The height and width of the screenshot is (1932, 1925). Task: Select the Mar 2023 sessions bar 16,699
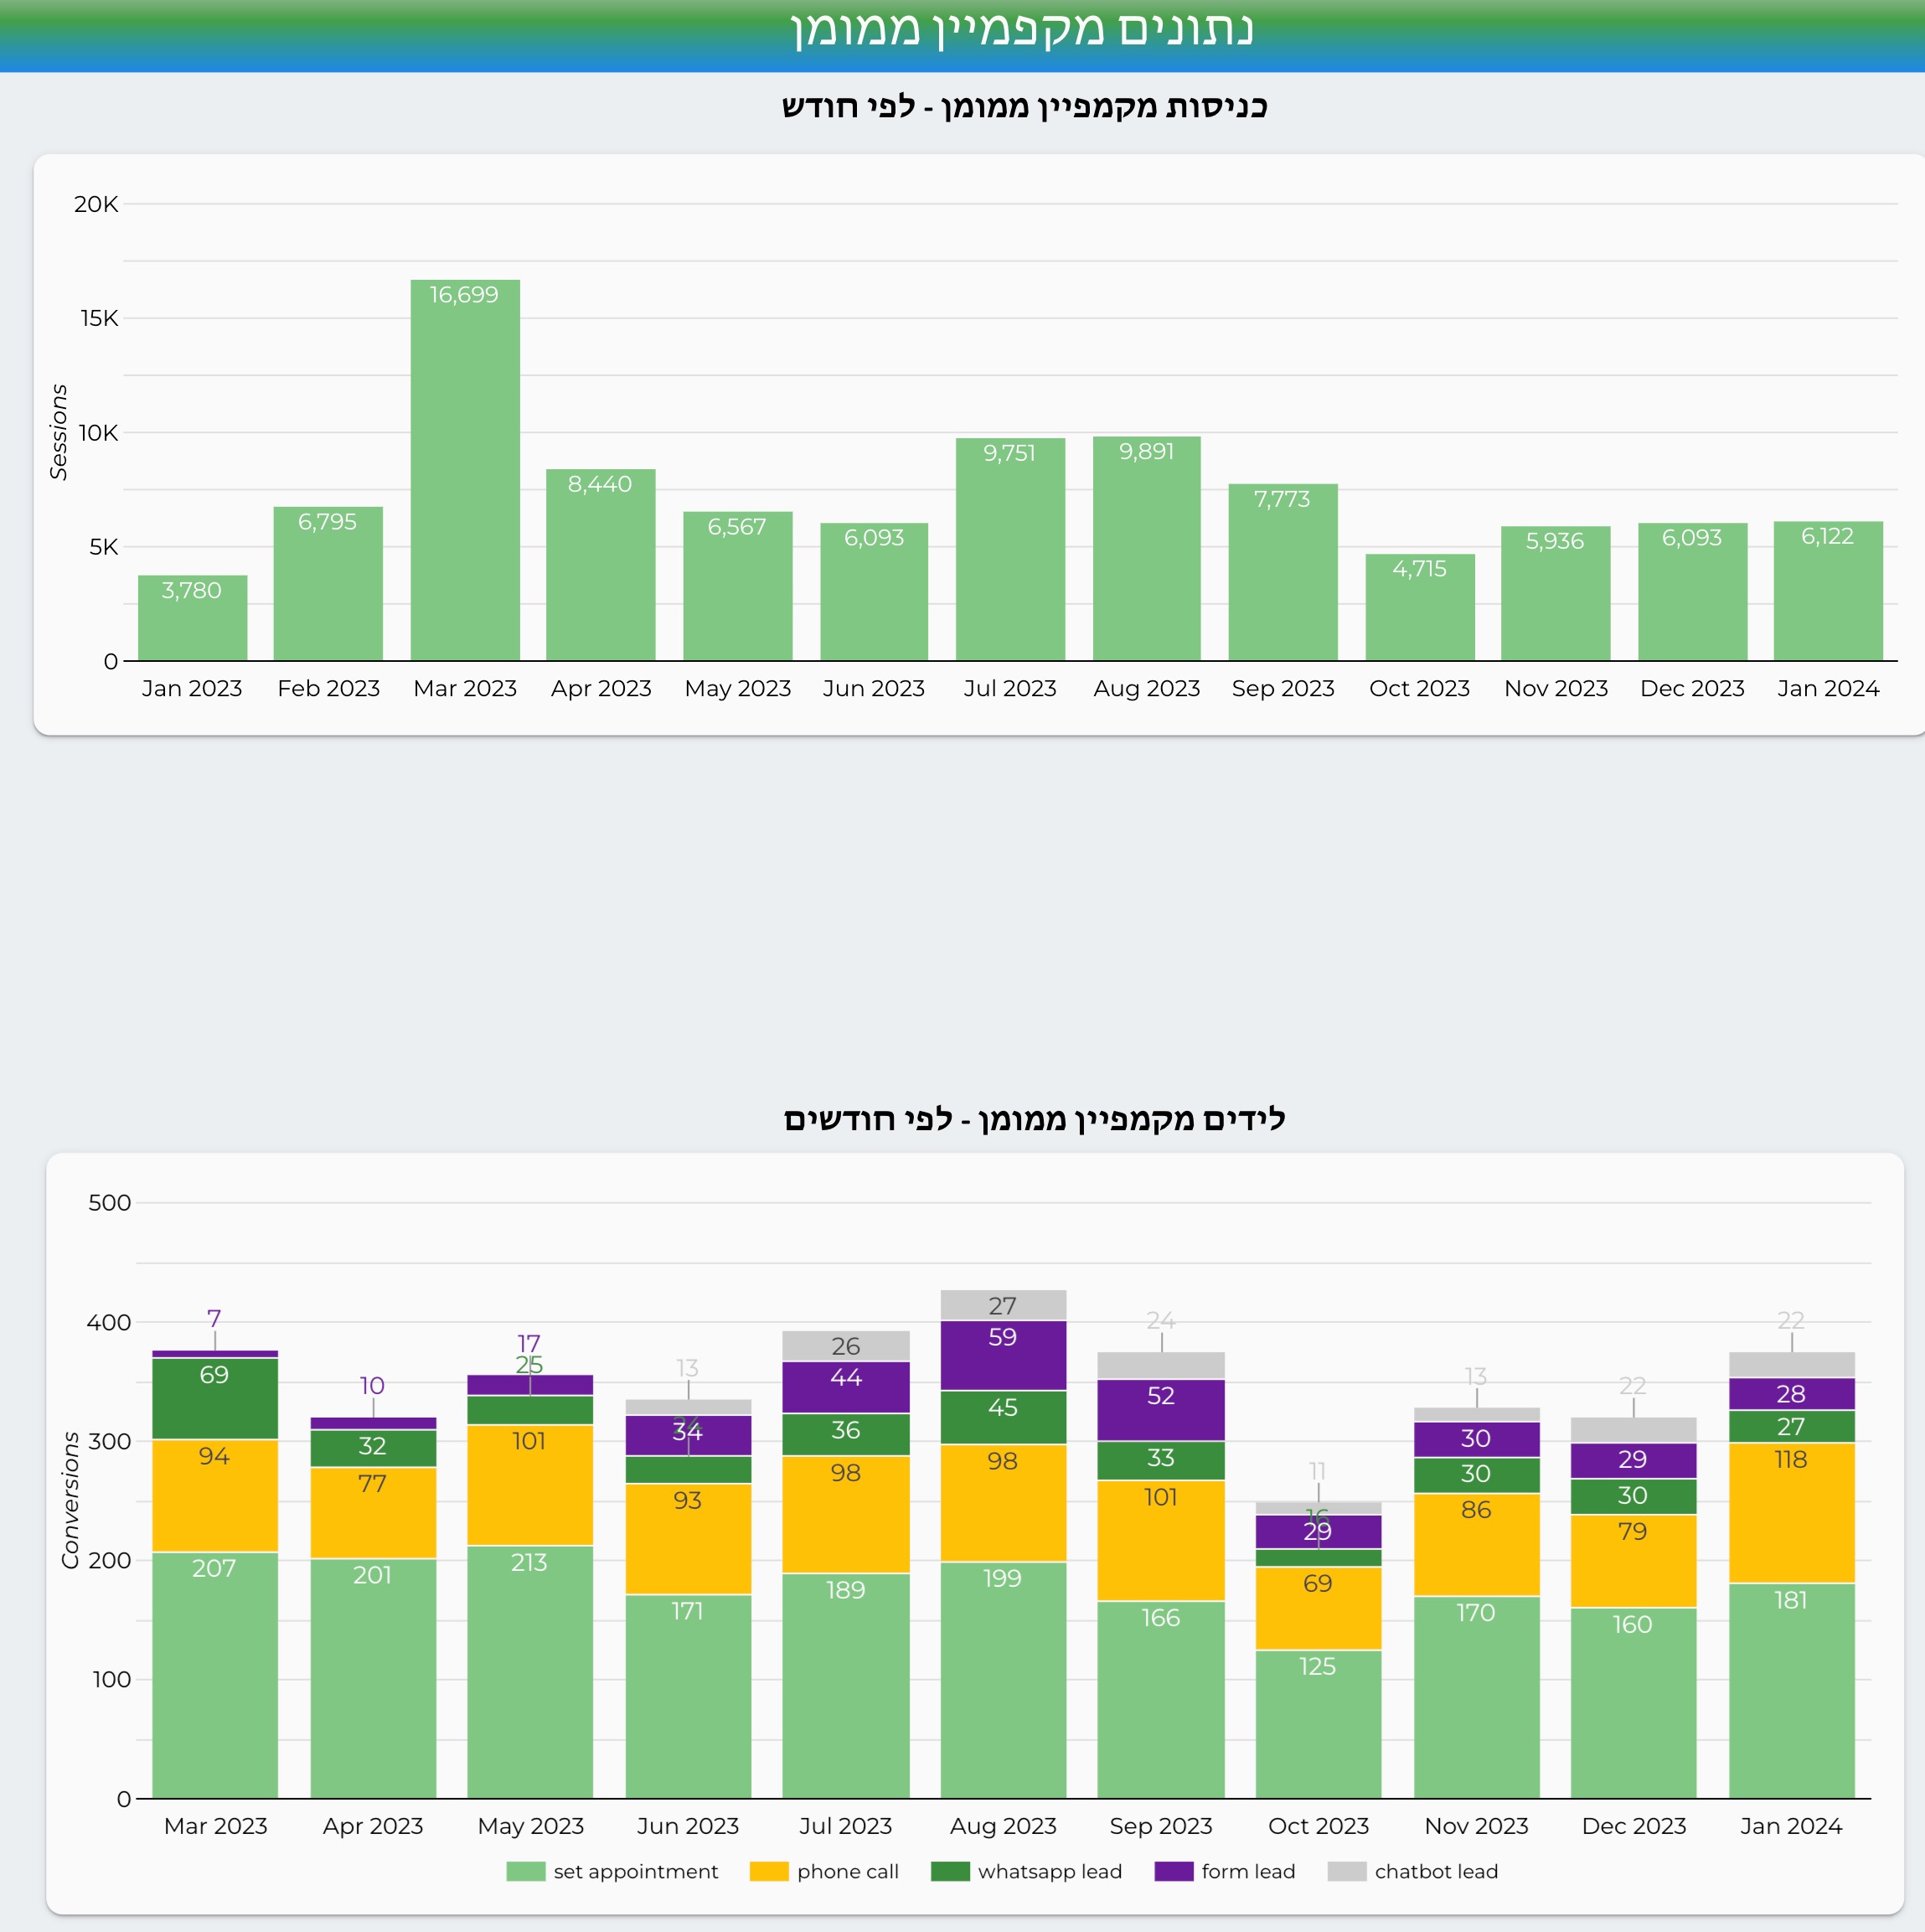point(465,470)
